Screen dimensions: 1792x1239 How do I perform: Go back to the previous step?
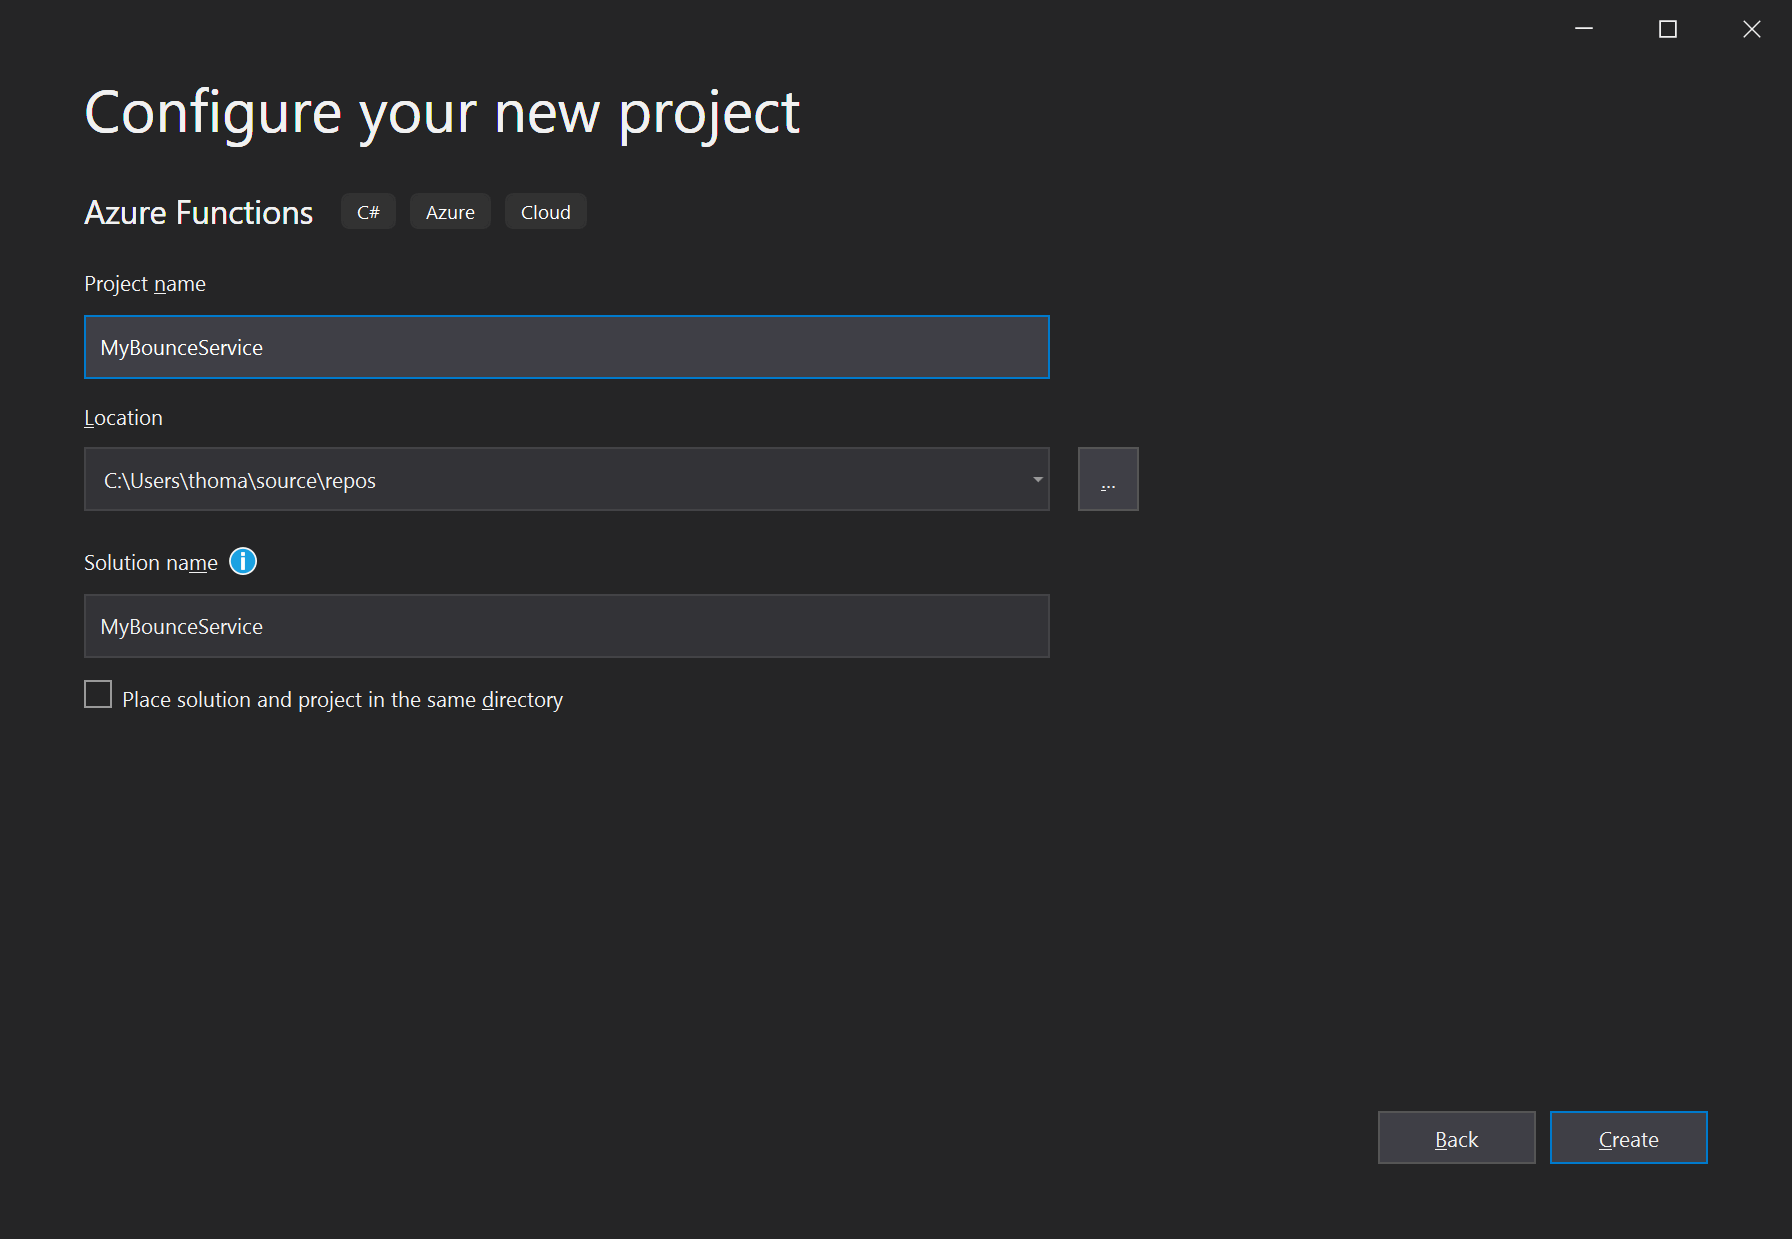1456,1138
